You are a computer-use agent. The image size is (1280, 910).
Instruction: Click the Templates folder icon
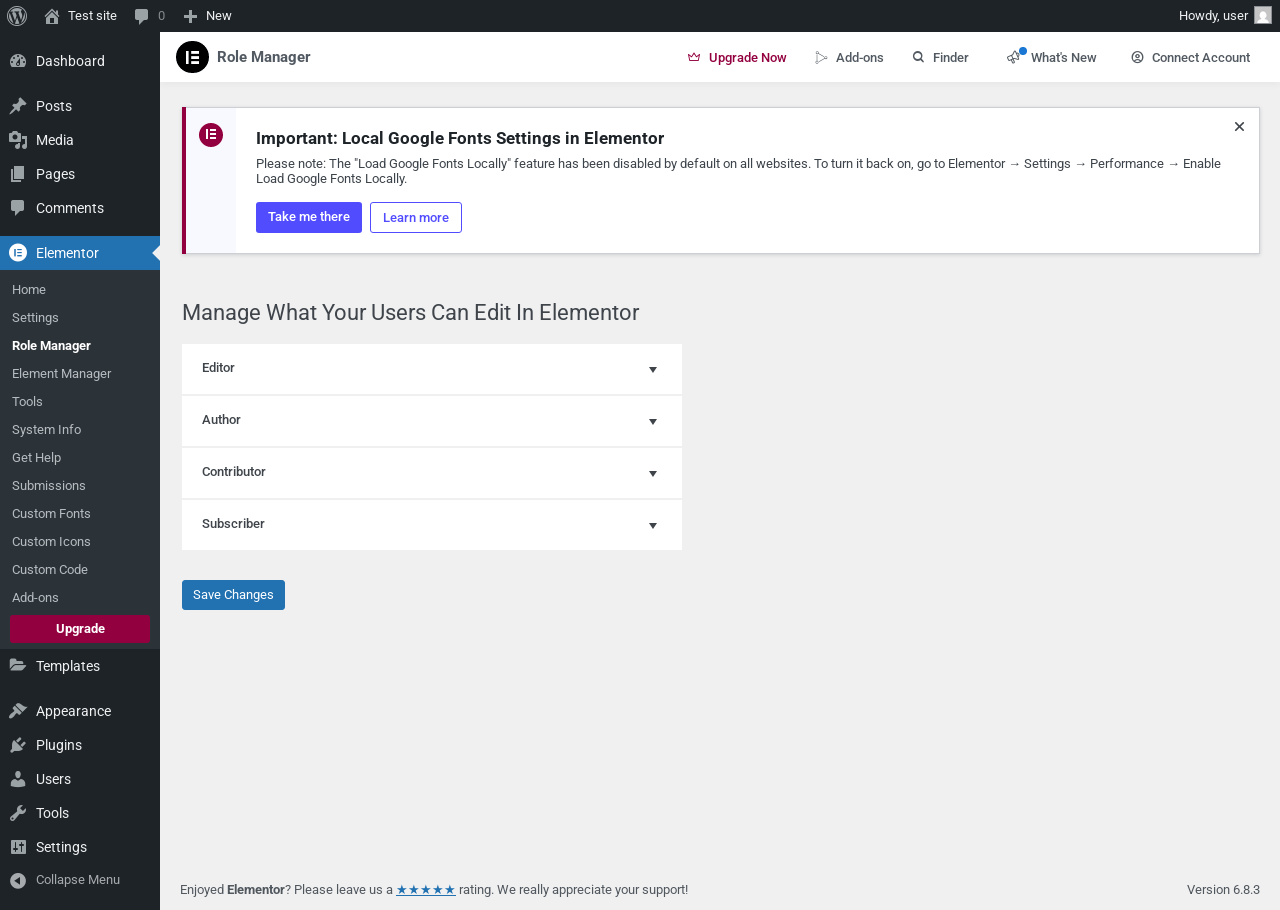tap(18, 666)
